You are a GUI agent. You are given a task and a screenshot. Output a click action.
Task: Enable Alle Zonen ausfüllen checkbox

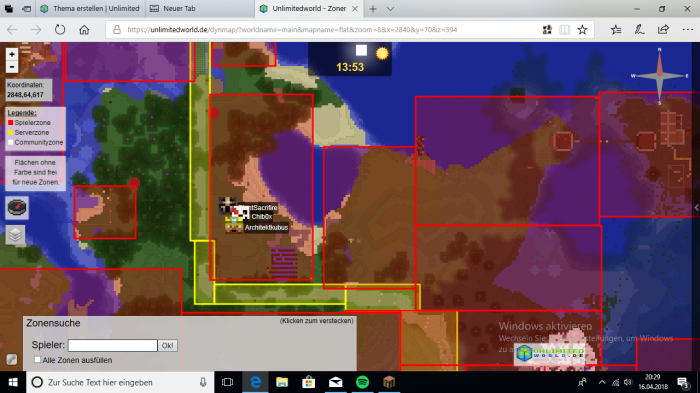38,360
